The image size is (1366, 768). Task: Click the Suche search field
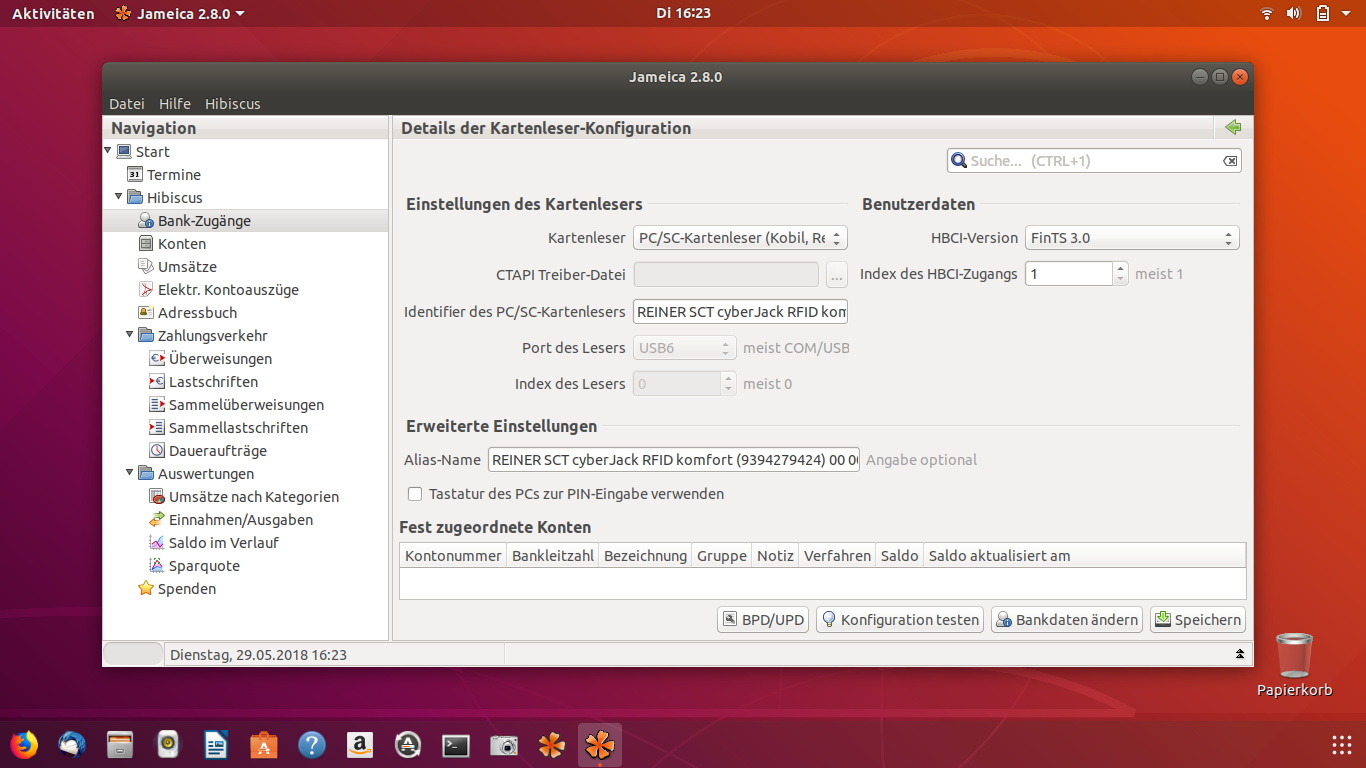point(1095,161)
